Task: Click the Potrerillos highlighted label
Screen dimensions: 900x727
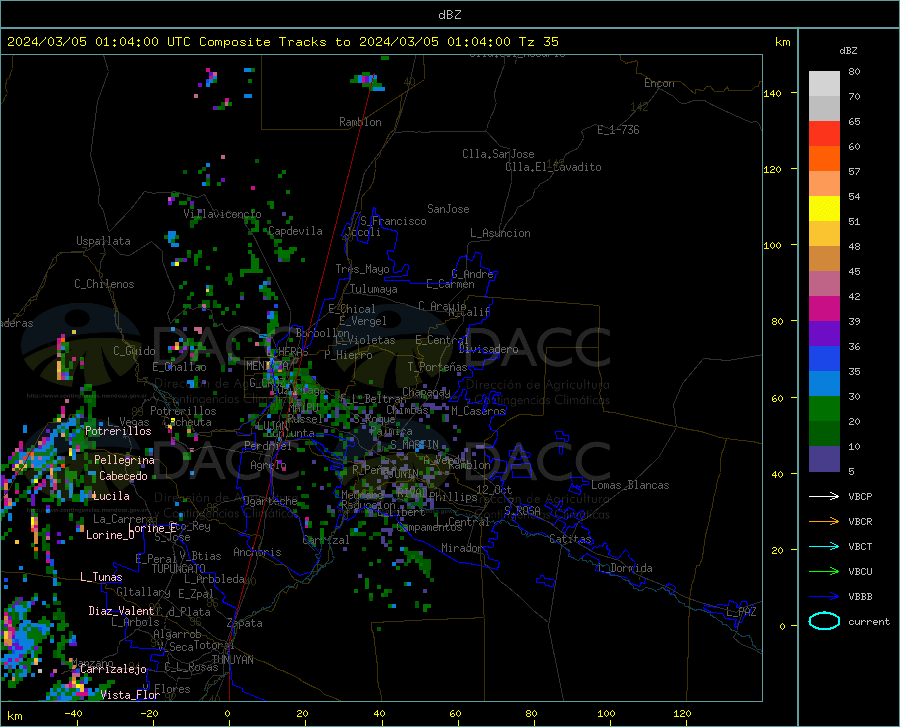Action: (118, 431)
